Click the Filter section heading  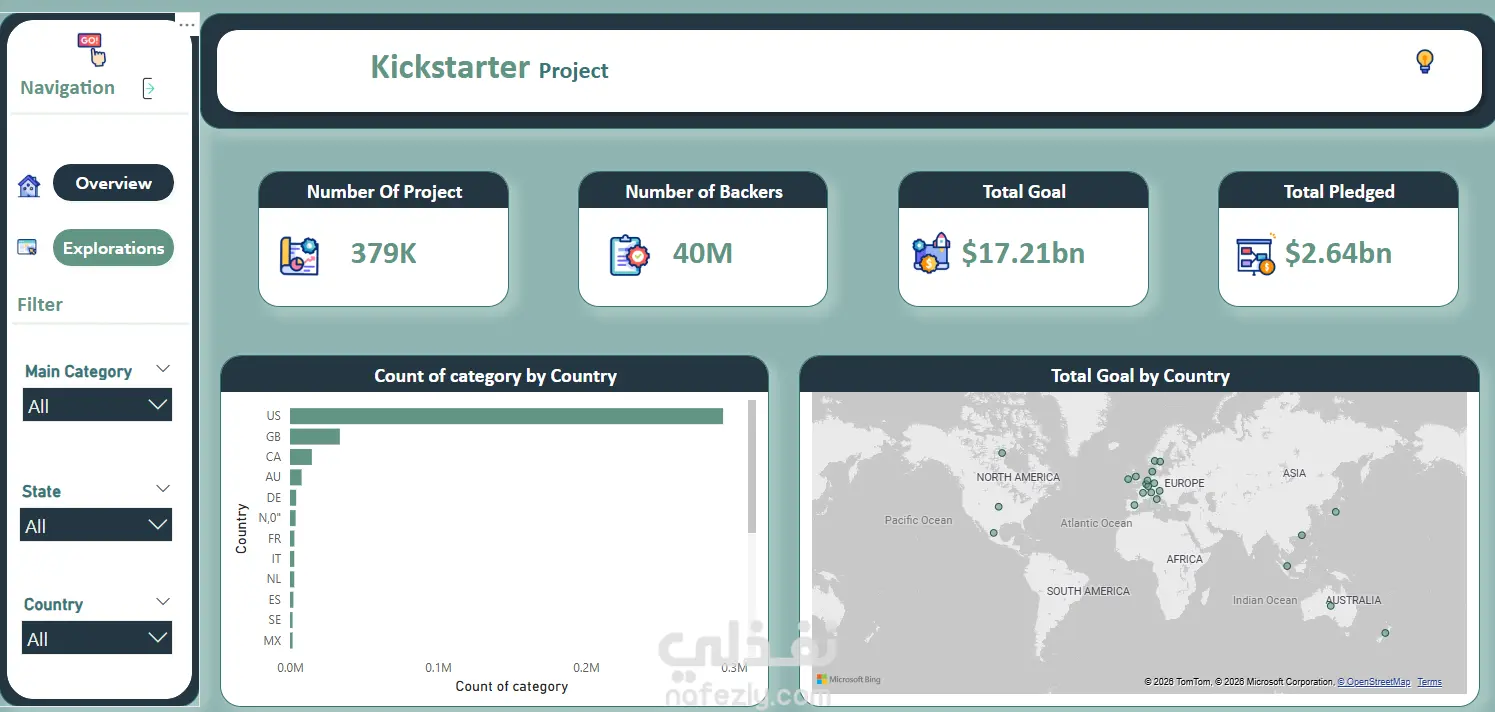tap(40, 304)
